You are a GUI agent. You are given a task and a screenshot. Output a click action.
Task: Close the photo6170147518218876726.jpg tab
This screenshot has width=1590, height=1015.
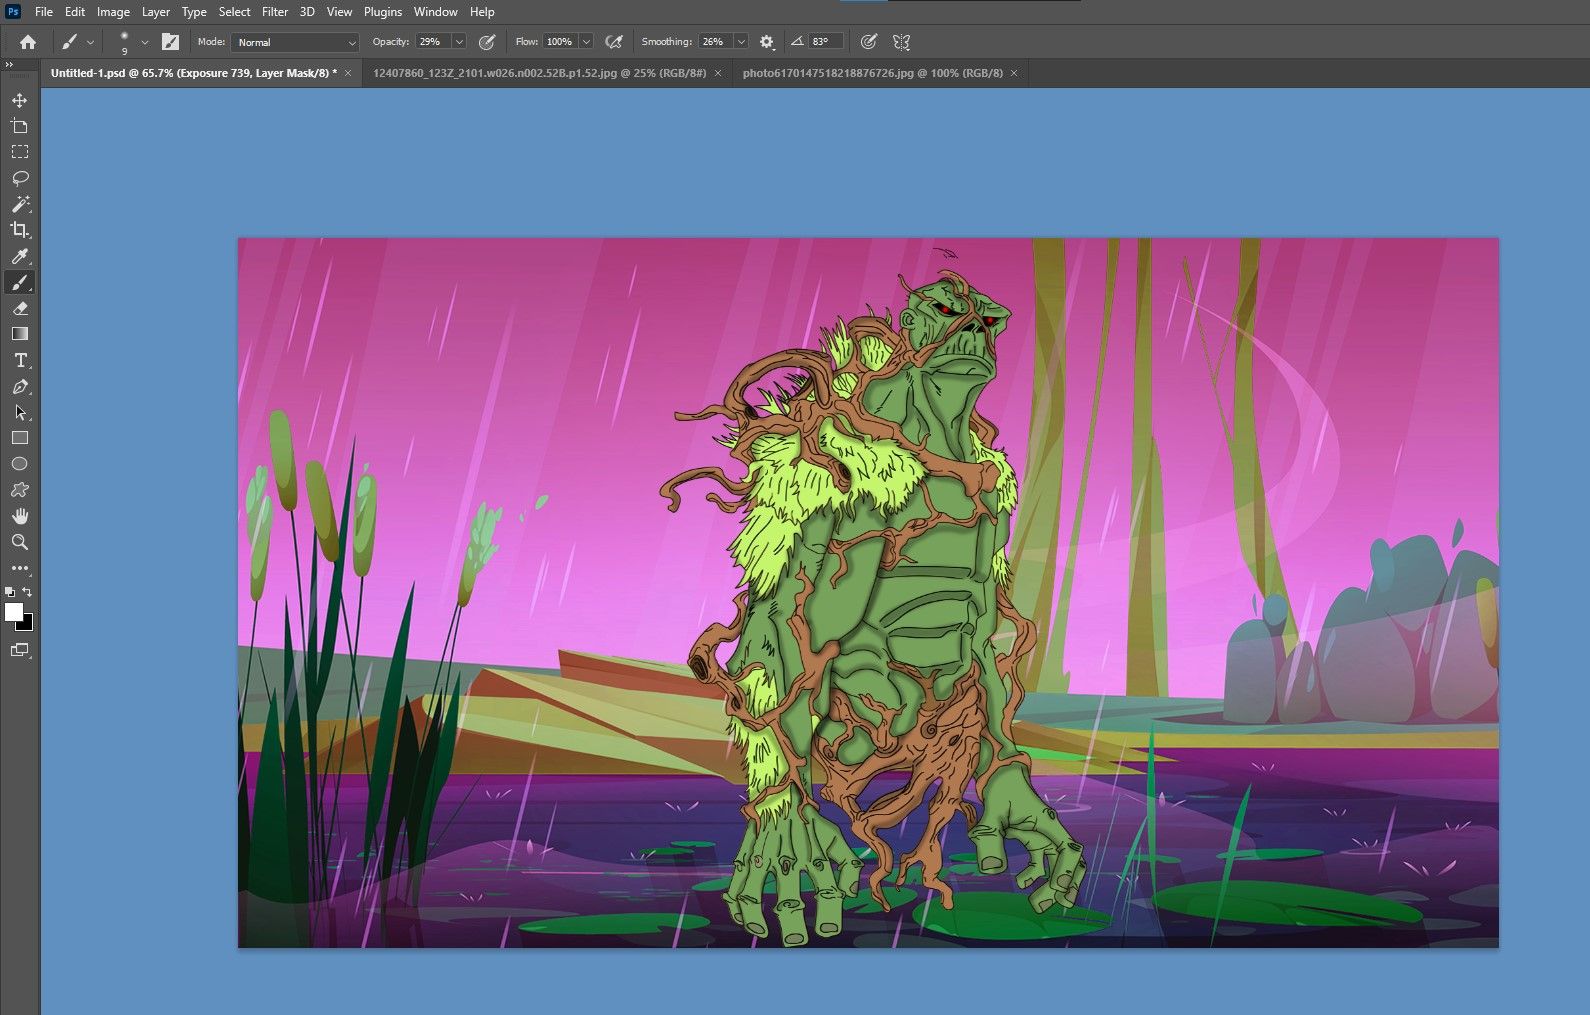[x=1014, y=73]
